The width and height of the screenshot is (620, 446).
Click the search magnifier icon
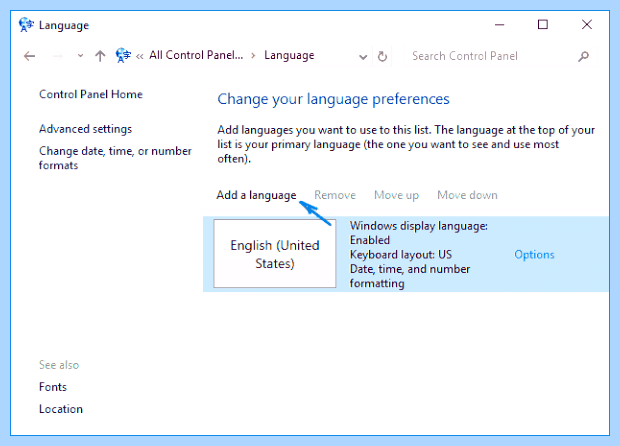[x=583, y=57]
